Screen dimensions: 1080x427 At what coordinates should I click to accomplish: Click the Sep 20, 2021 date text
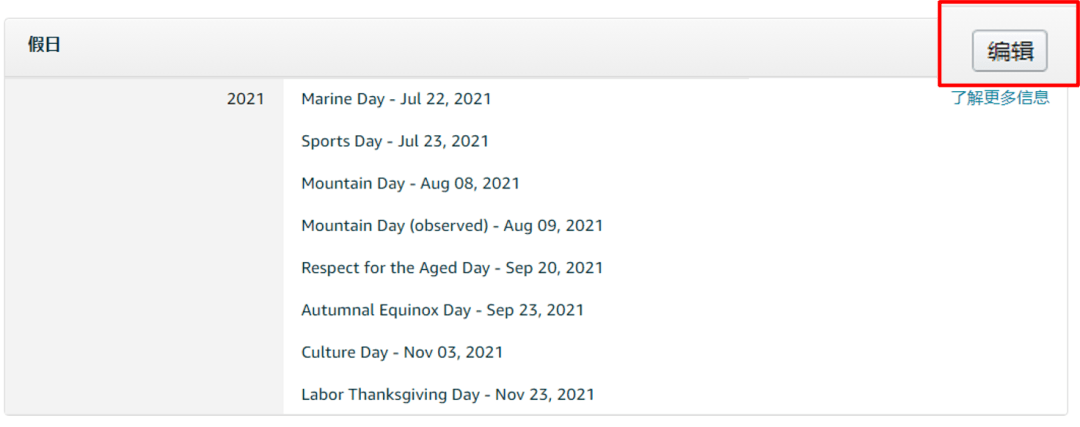554,268
